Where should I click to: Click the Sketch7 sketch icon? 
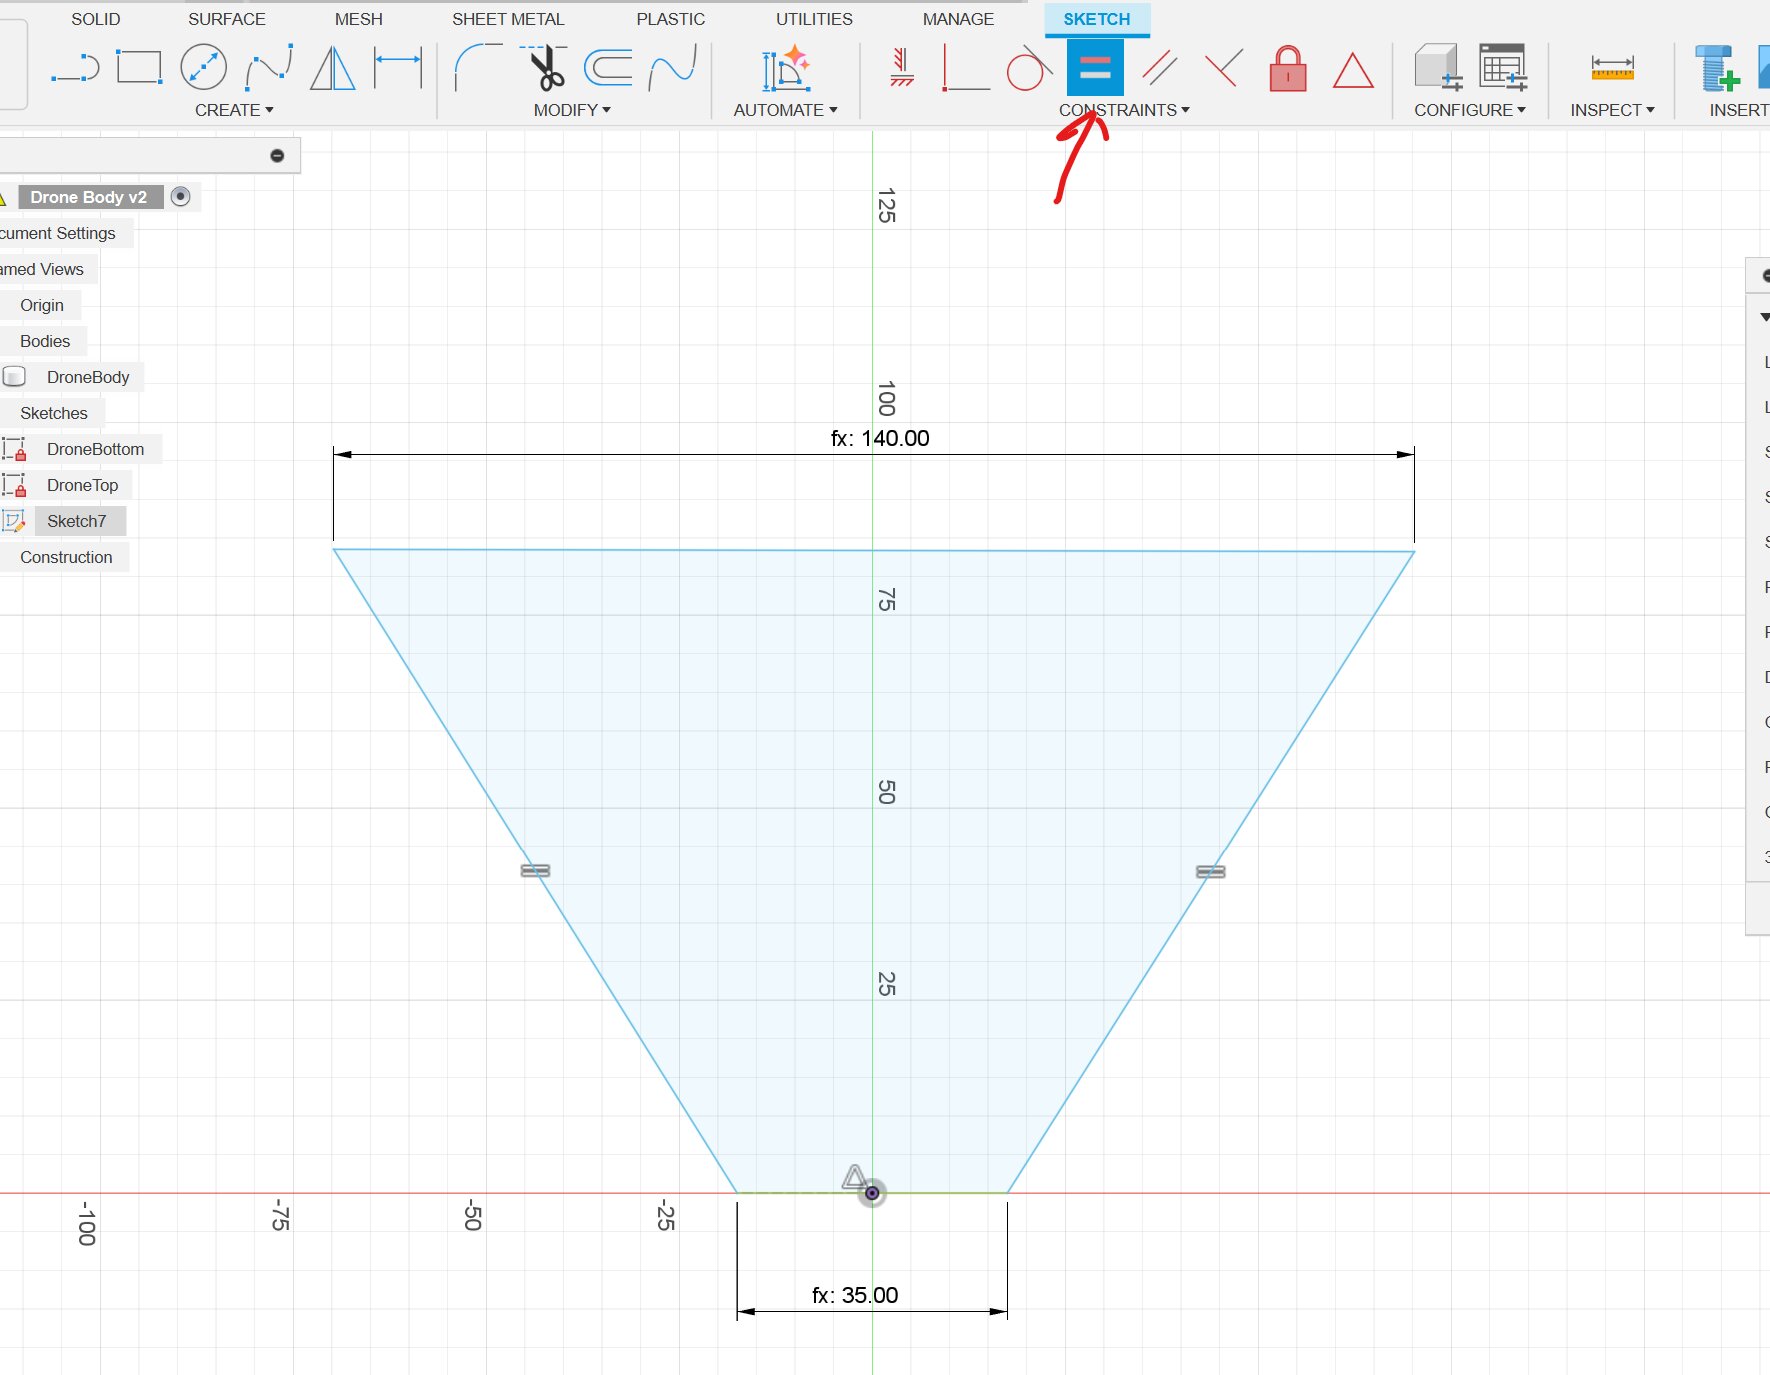coord(14,521)
